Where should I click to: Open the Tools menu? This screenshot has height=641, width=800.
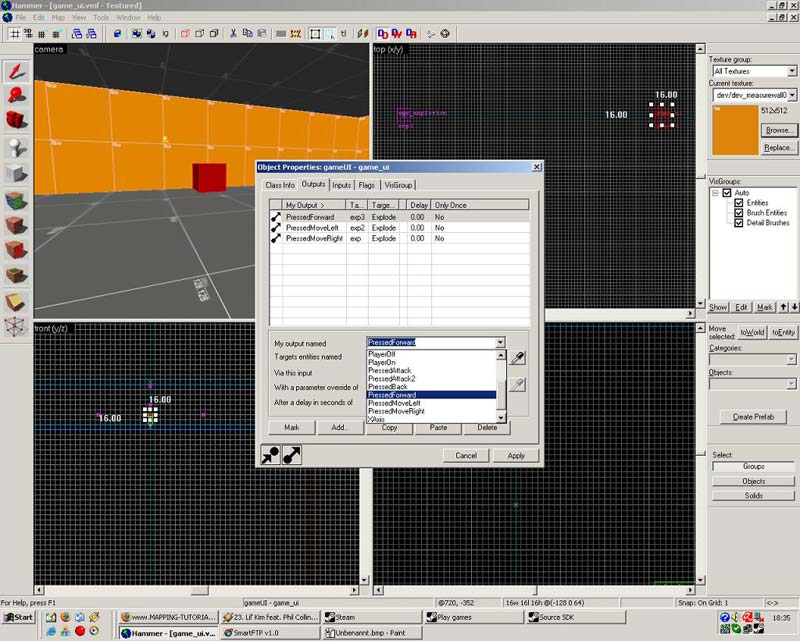(101, 17)
